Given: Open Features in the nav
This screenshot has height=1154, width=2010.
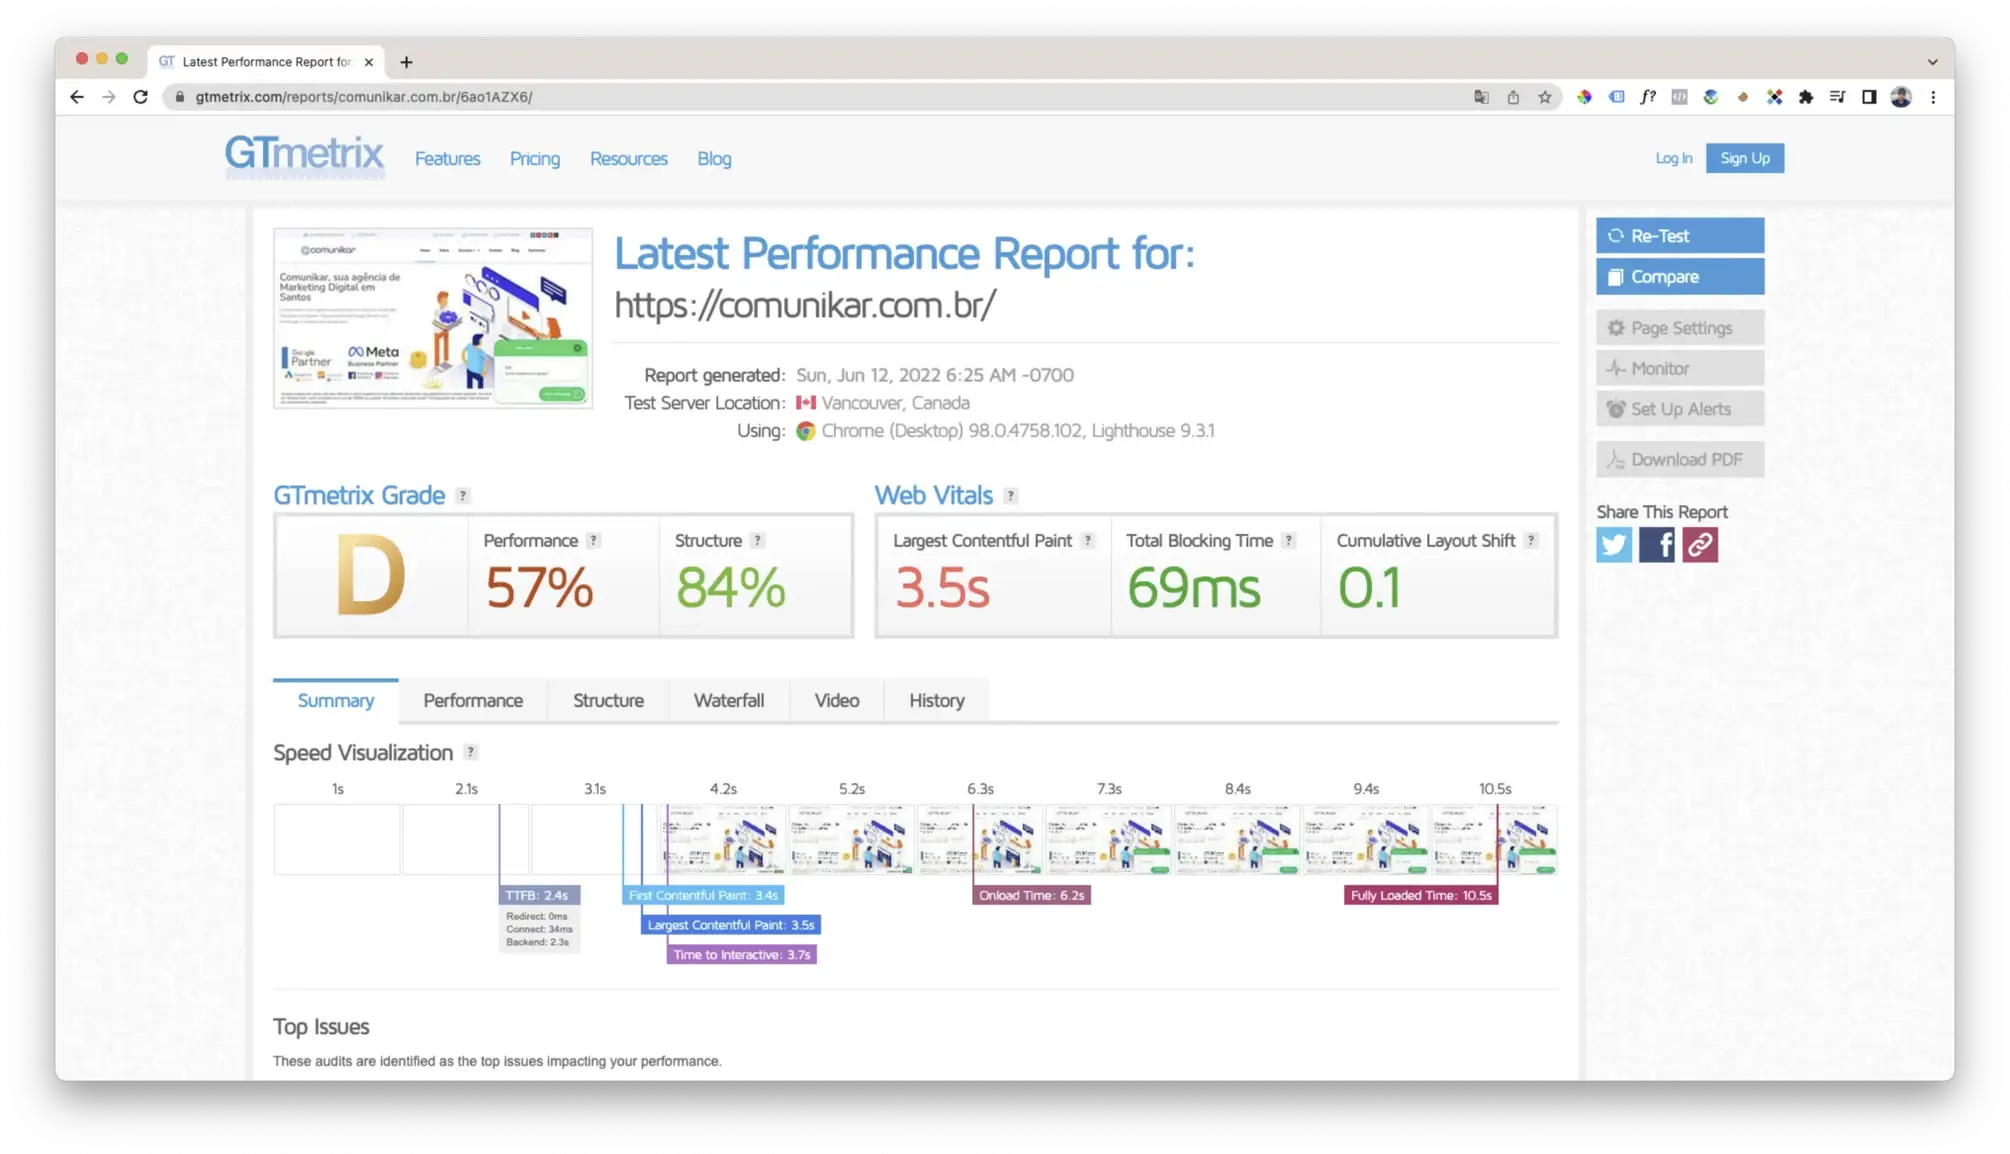Looking at the screenshot, I should pos(447,159).
